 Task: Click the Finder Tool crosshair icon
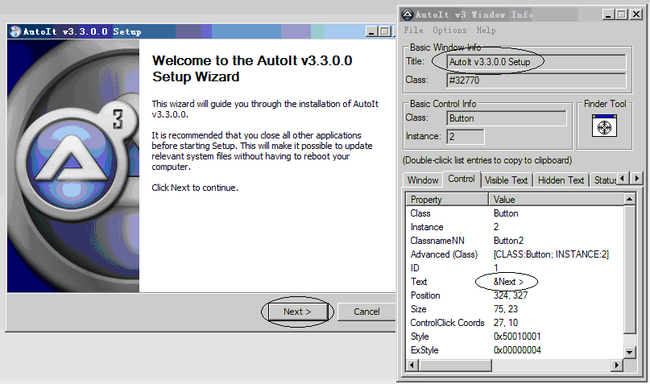[x=604, y=126]
